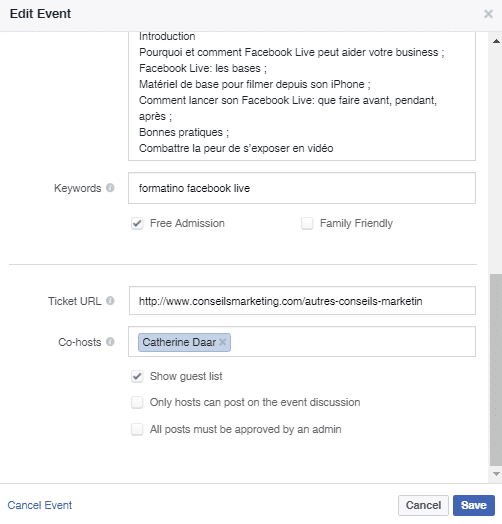Uncheck the Free Admission checkbox
This screenshot has width=502, height=524.
click(x=137, y=223)
